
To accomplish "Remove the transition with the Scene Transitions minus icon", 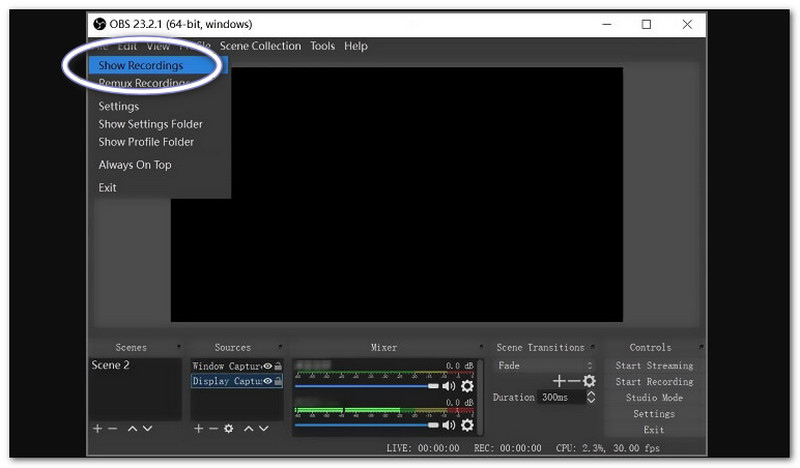I will click(x=574, y=381).
